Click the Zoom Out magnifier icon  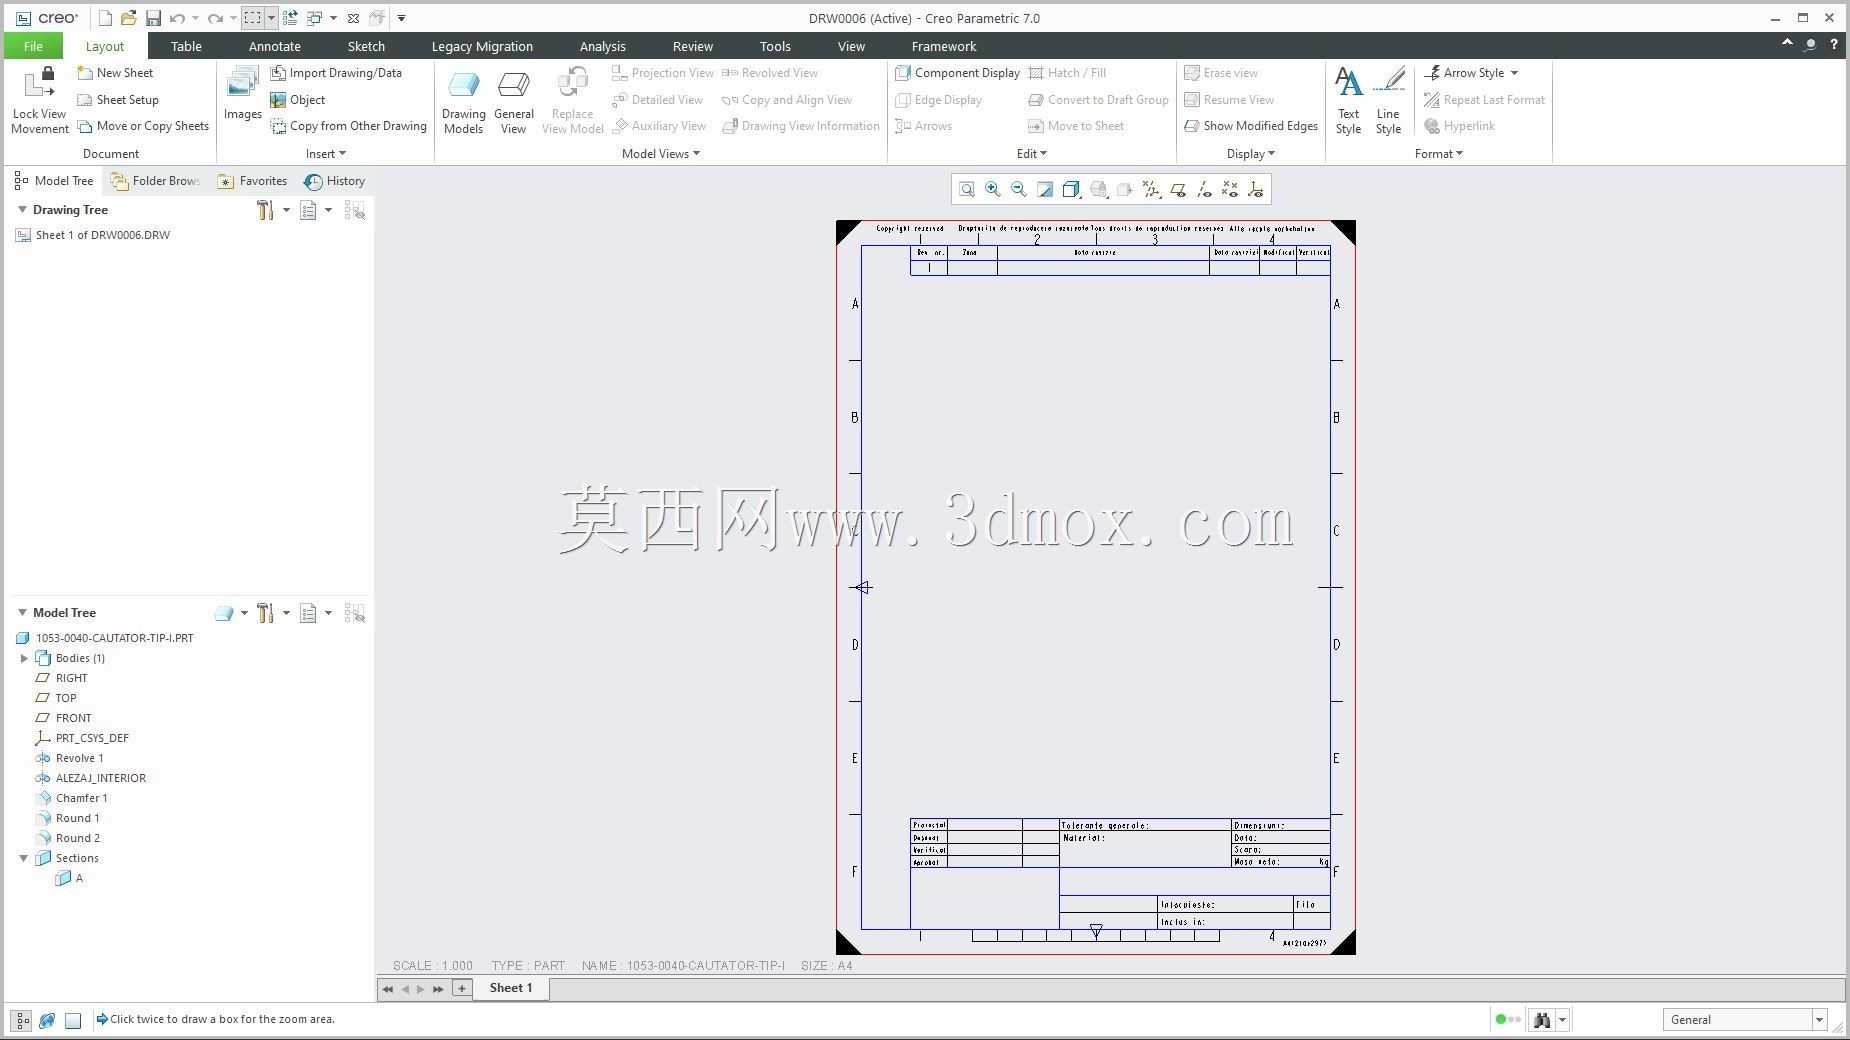click(1019, 189)
